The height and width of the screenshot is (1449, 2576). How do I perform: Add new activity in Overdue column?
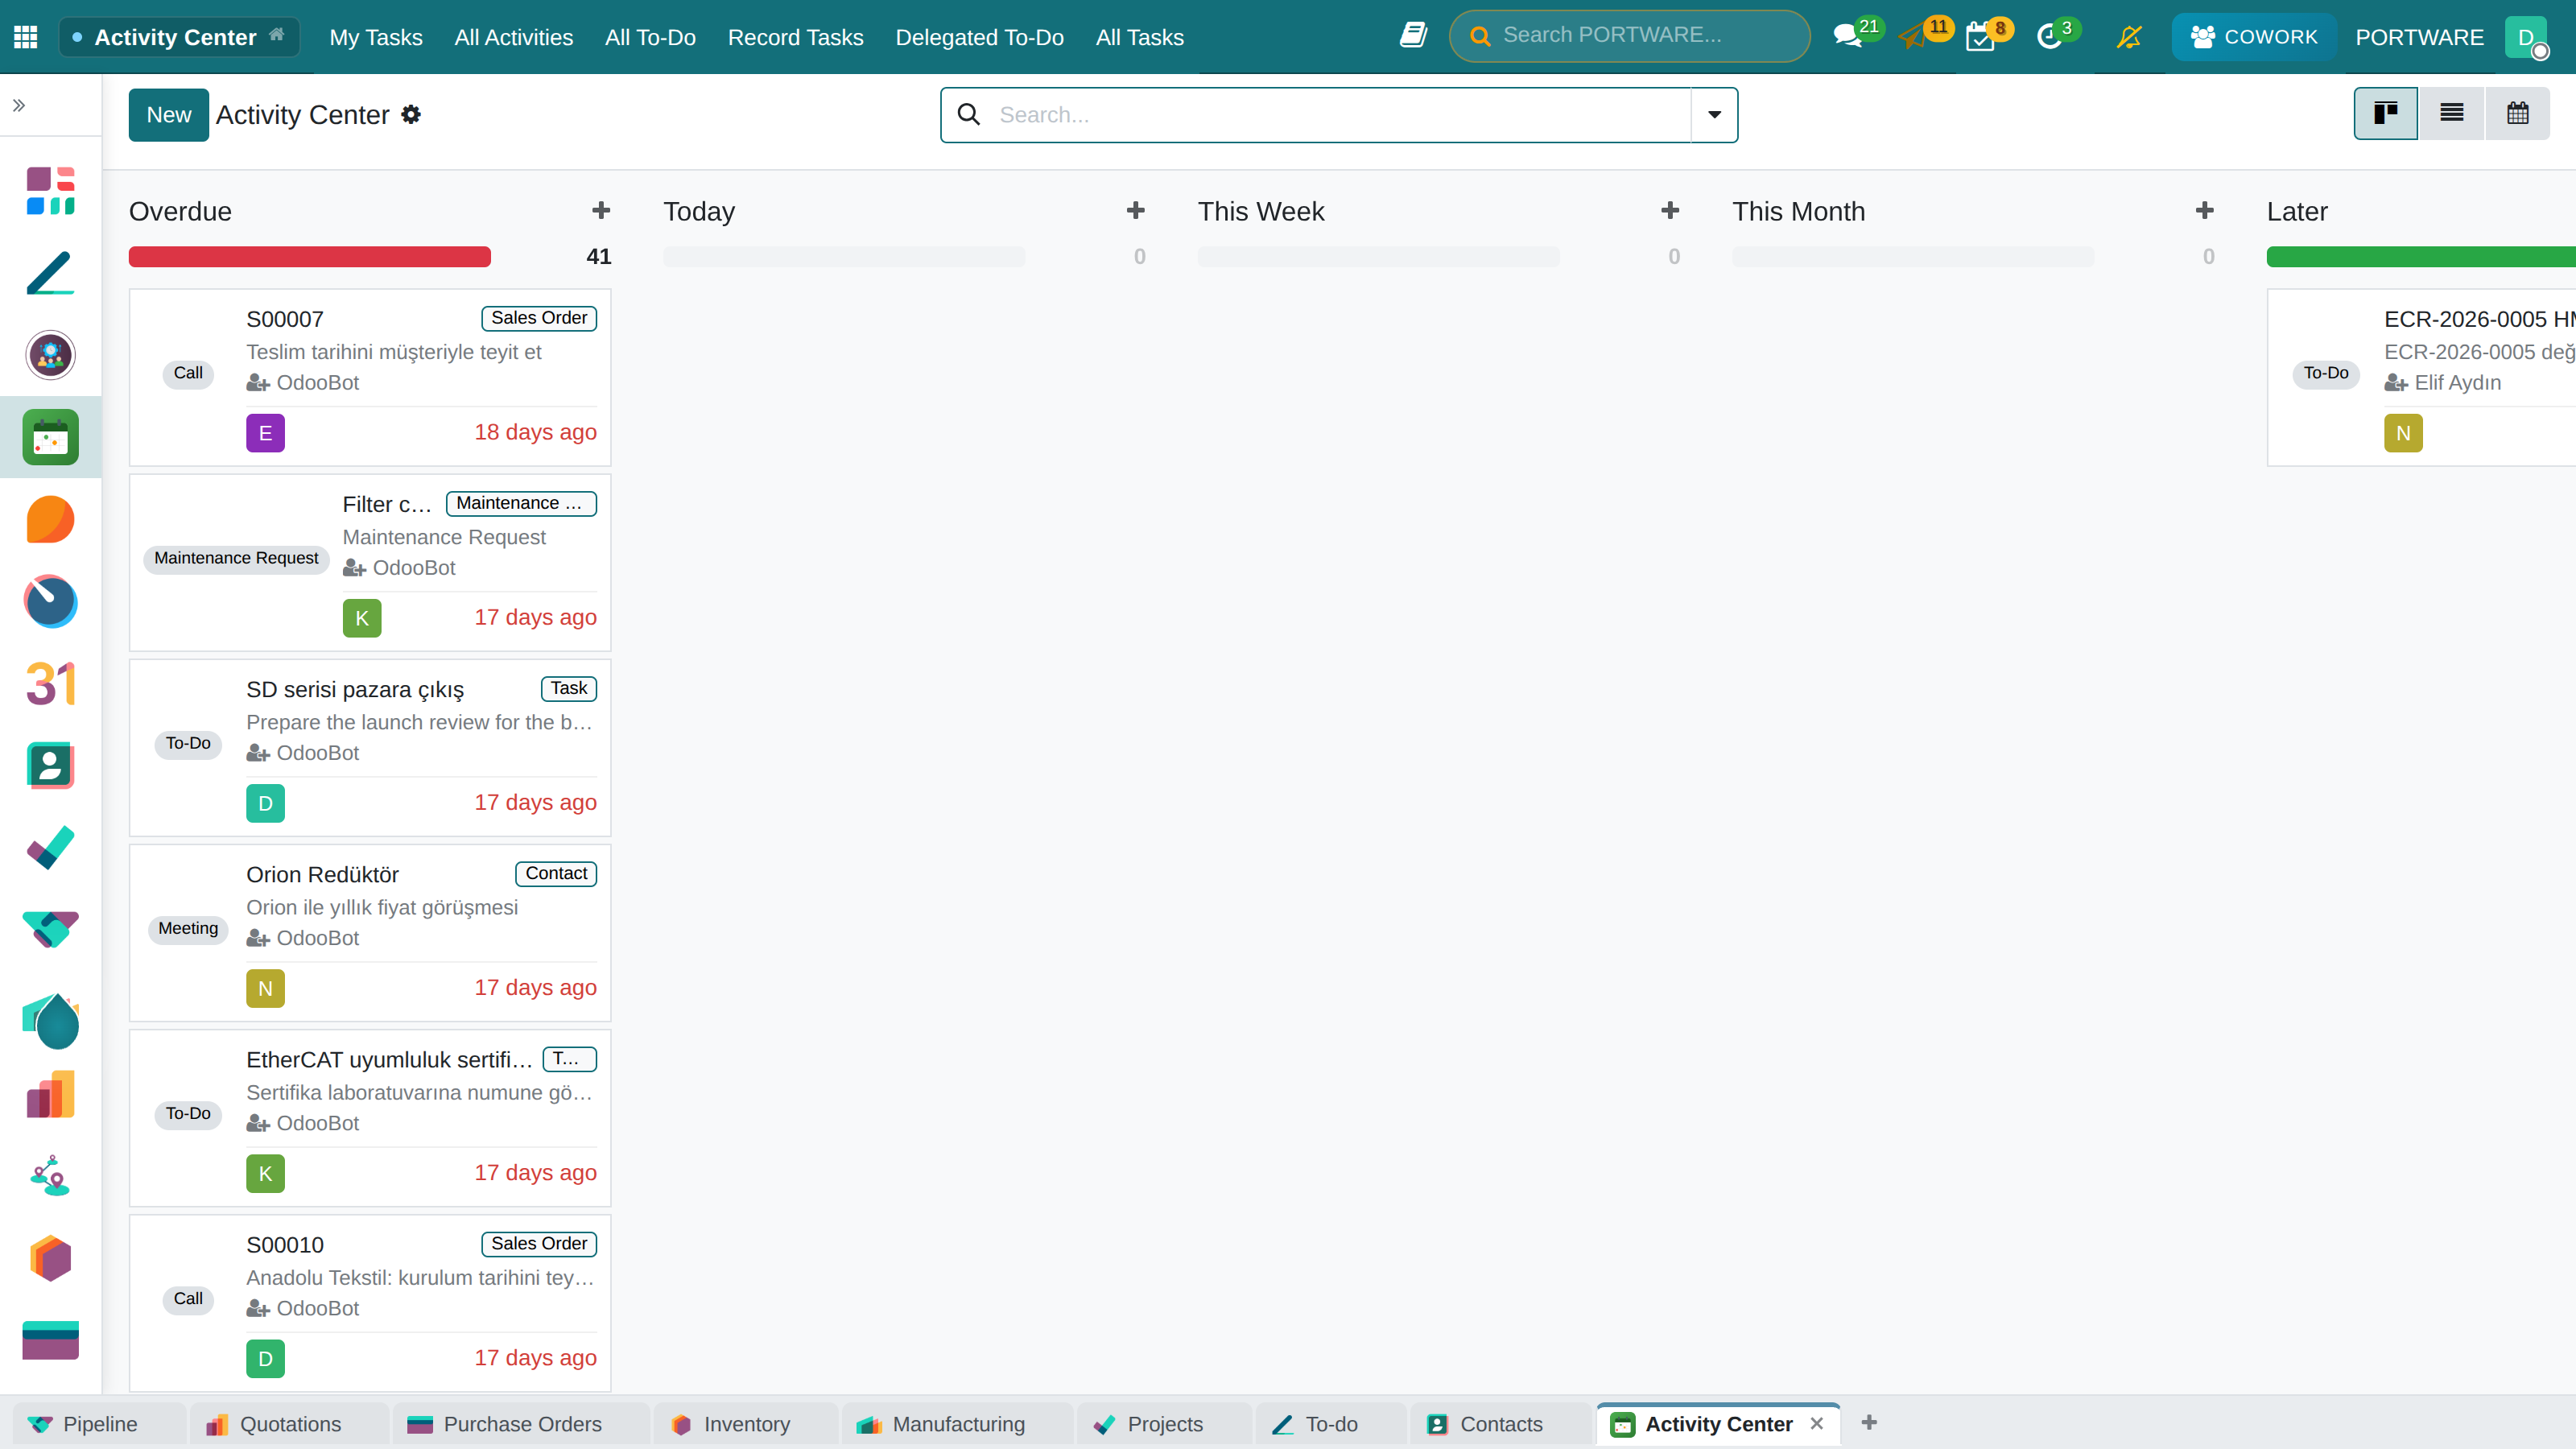click(601, 211)
